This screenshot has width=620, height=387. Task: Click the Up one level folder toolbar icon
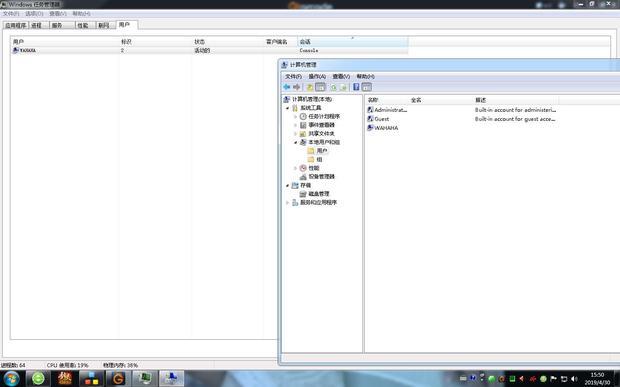(x=310, y=87)
